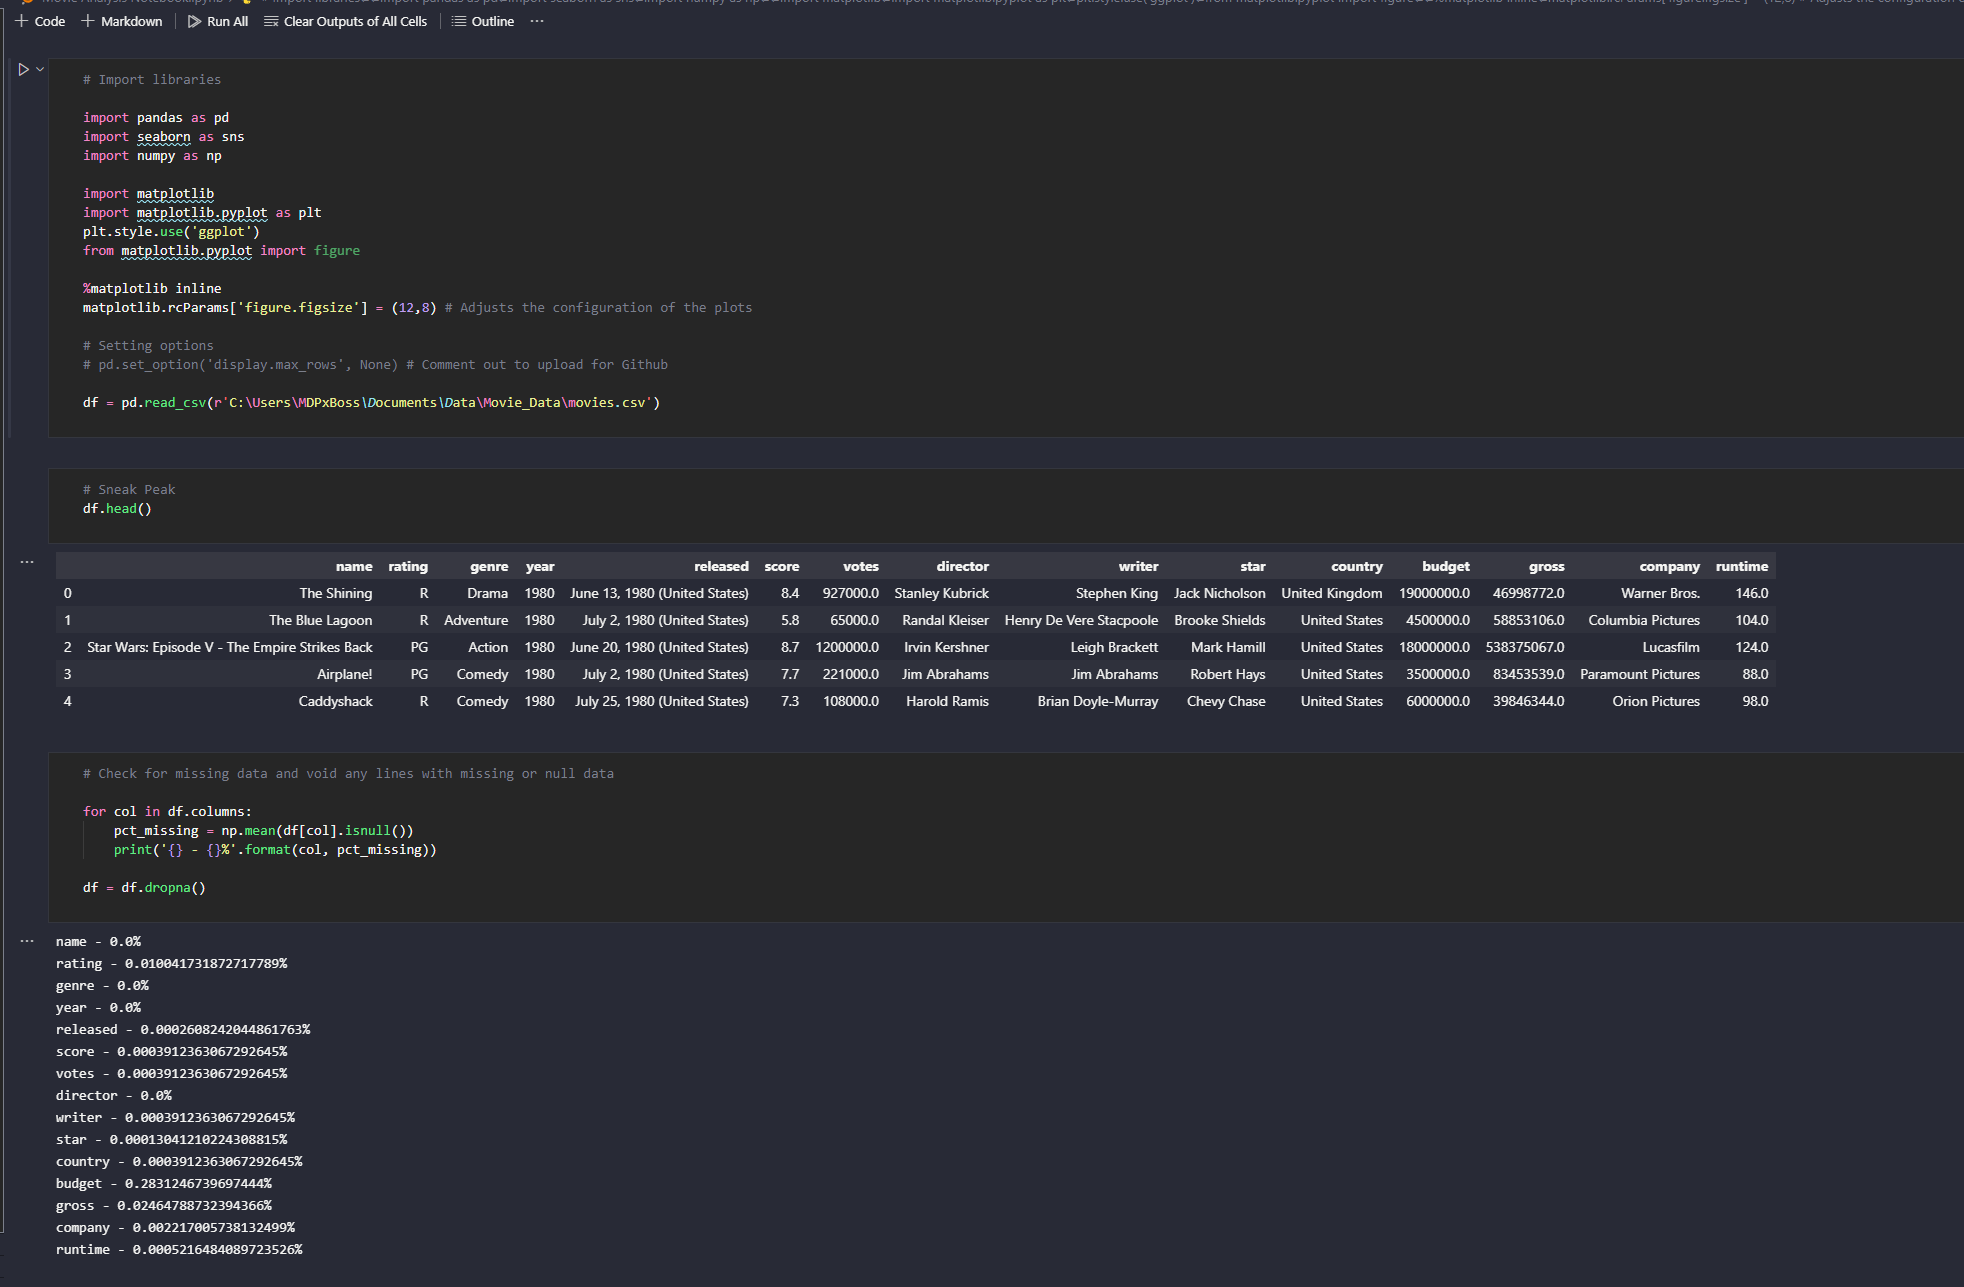This screenshot has width=1964, height=1287.
Task: Click released cell 'June 13, 1980 (United States)'
Action: [x=660, y=593]
